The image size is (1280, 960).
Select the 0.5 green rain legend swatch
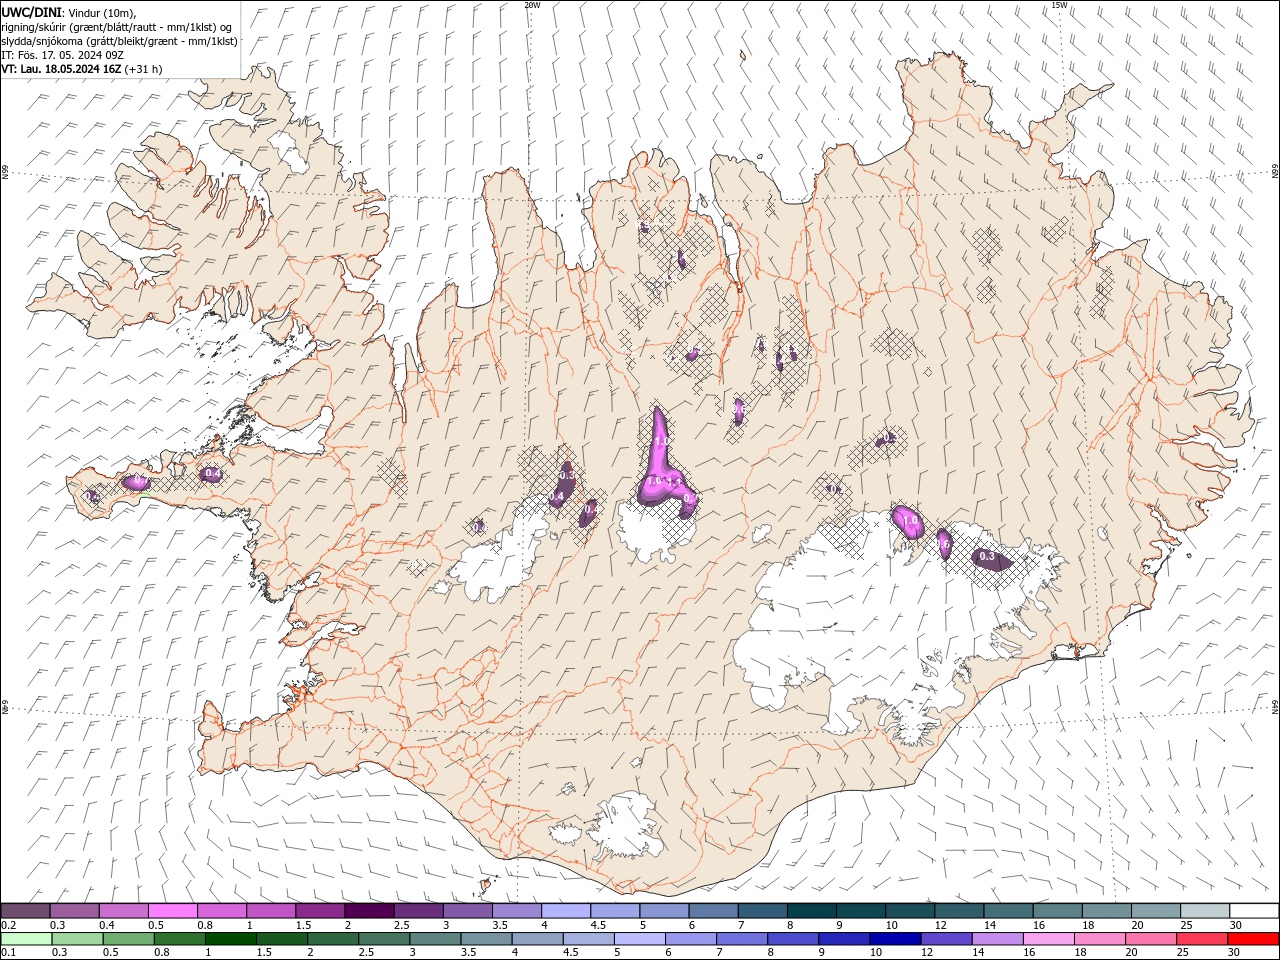point(129,939)
